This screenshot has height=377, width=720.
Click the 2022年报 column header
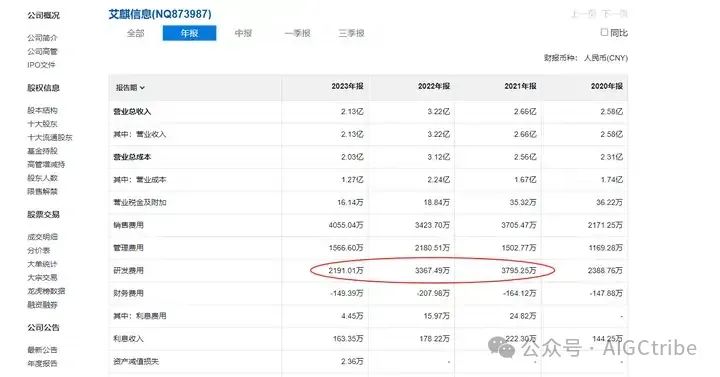click(433, 86)
